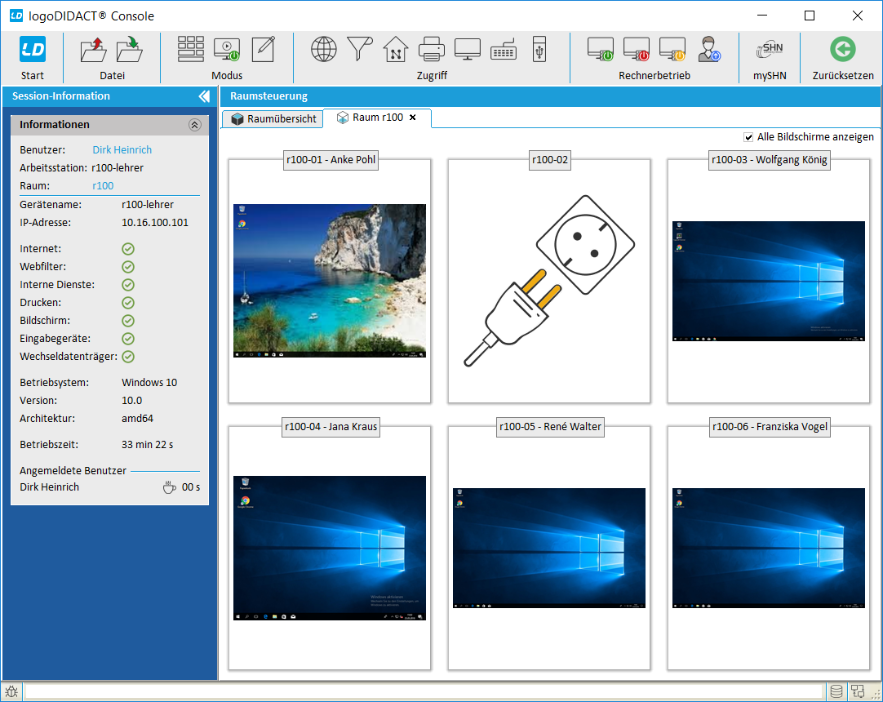This screenshot has width=883, height=702.
Task: Select the pencil edit mode icon
Action: [x=263, y=49]
